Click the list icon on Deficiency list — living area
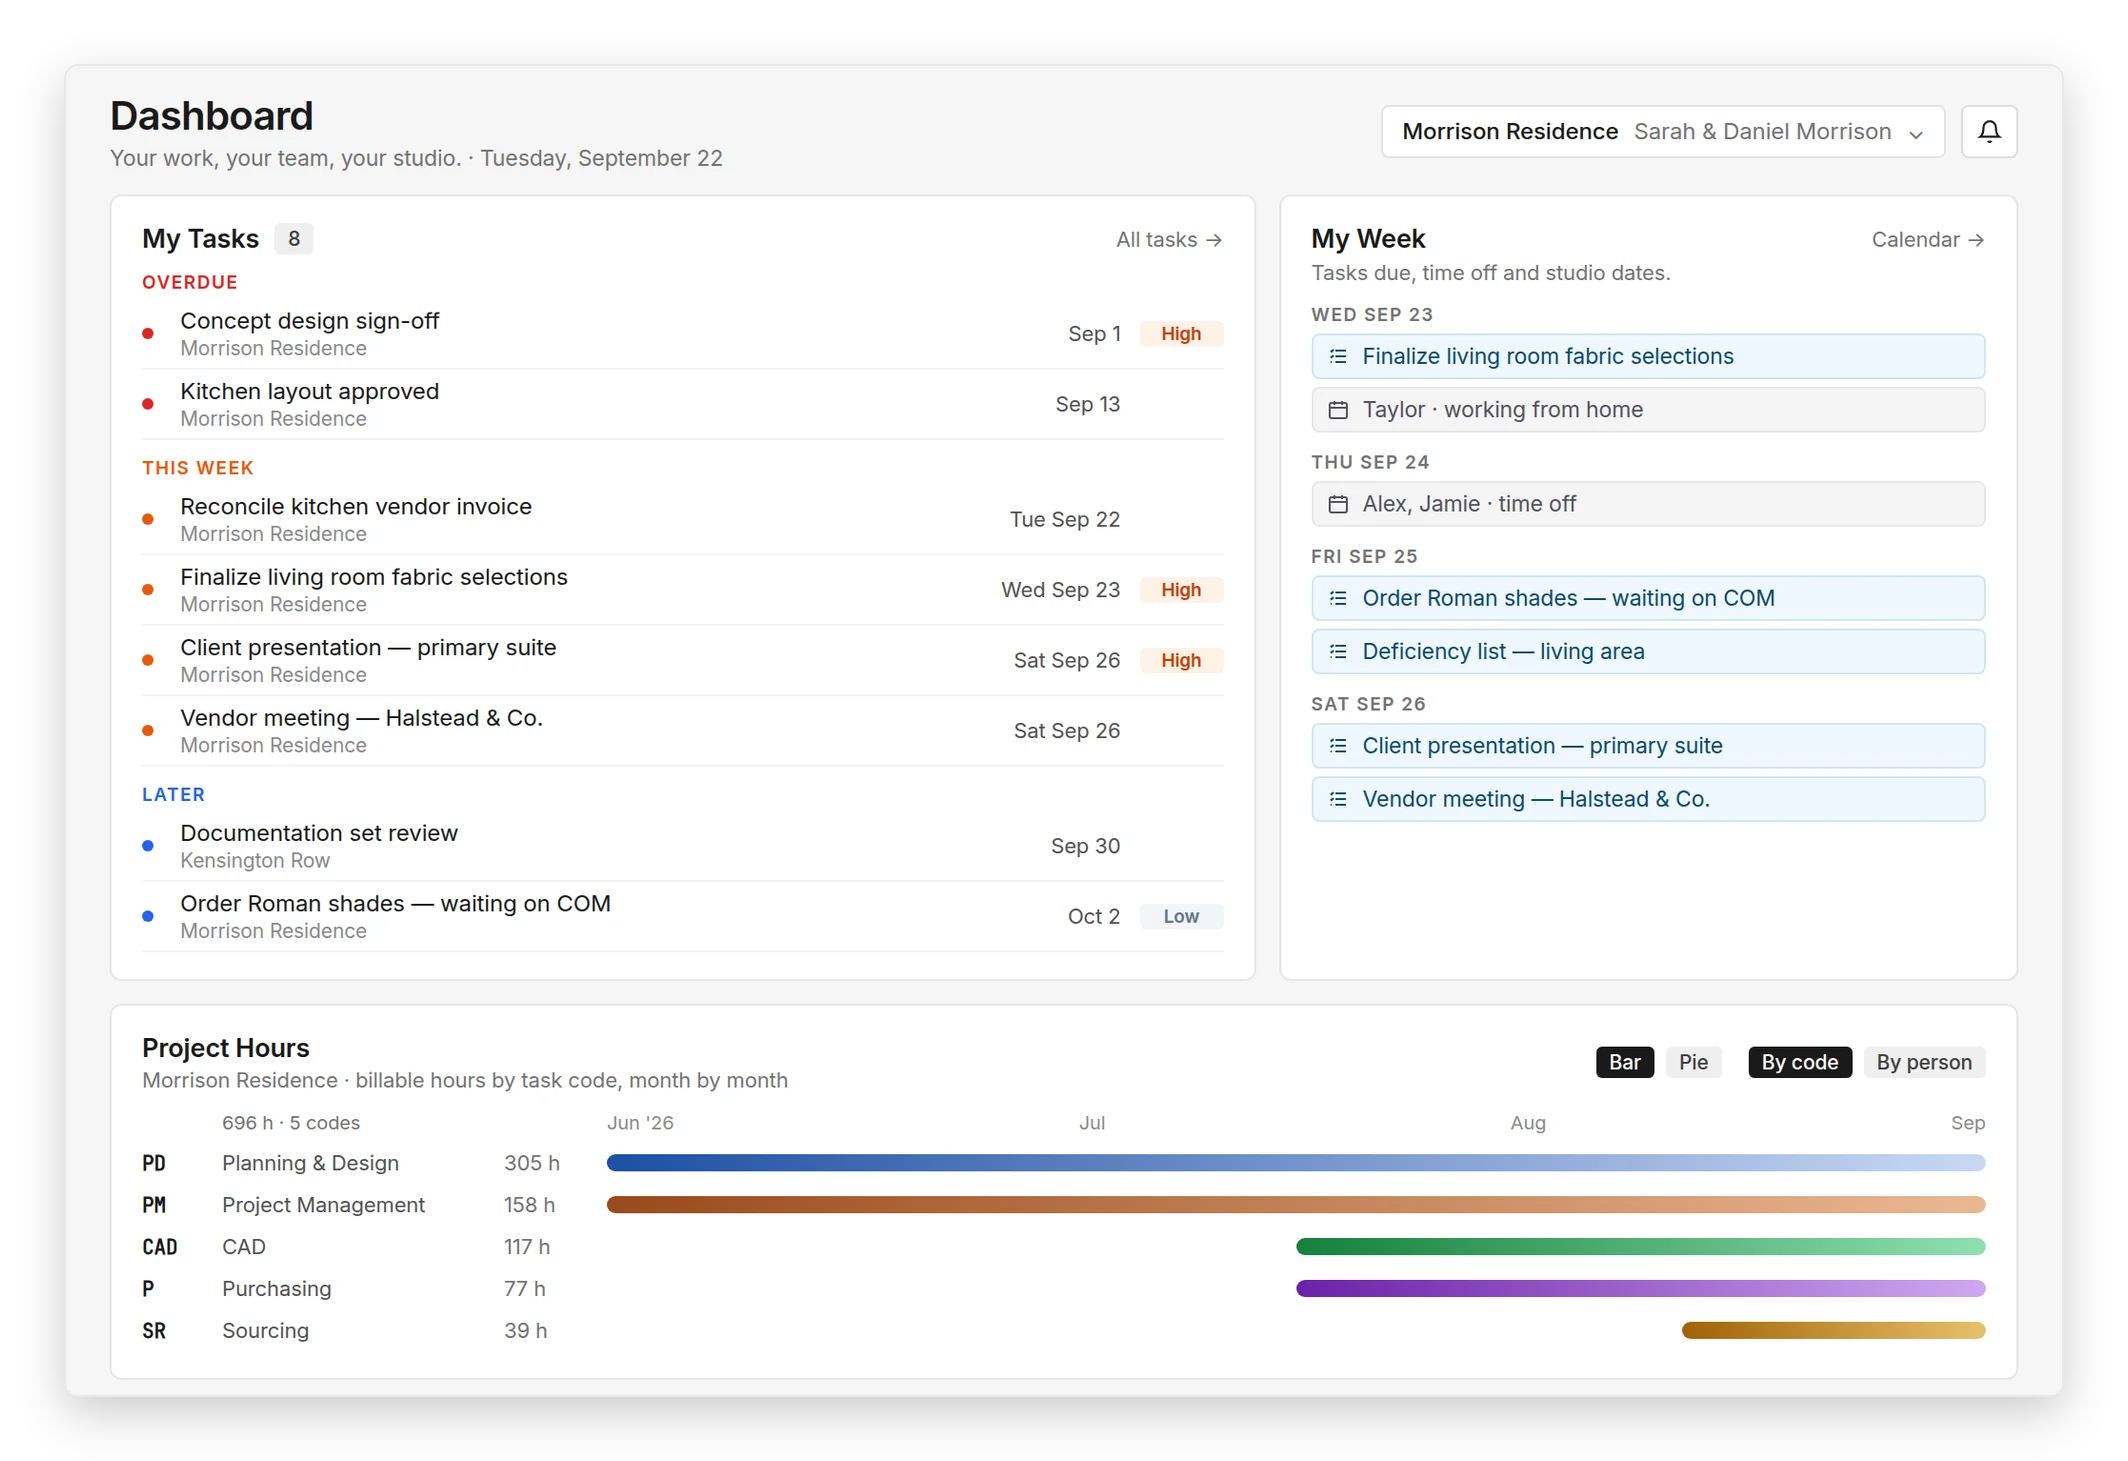 tap(1338, 651)
